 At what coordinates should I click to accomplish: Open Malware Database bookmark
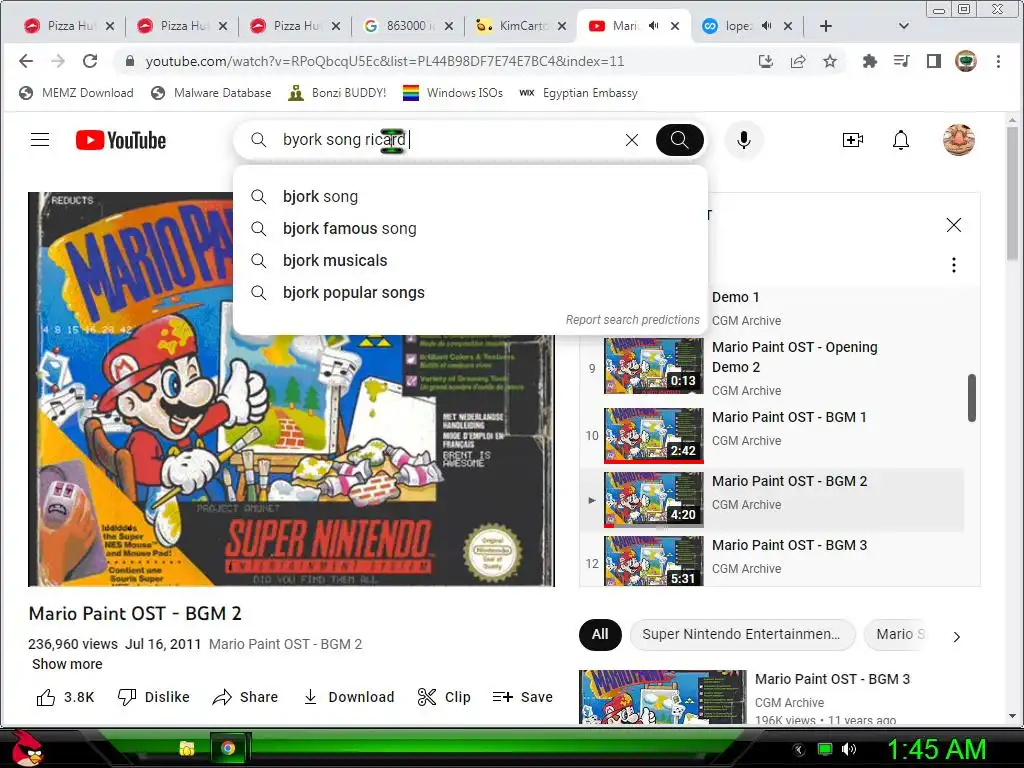coord(211,93)
